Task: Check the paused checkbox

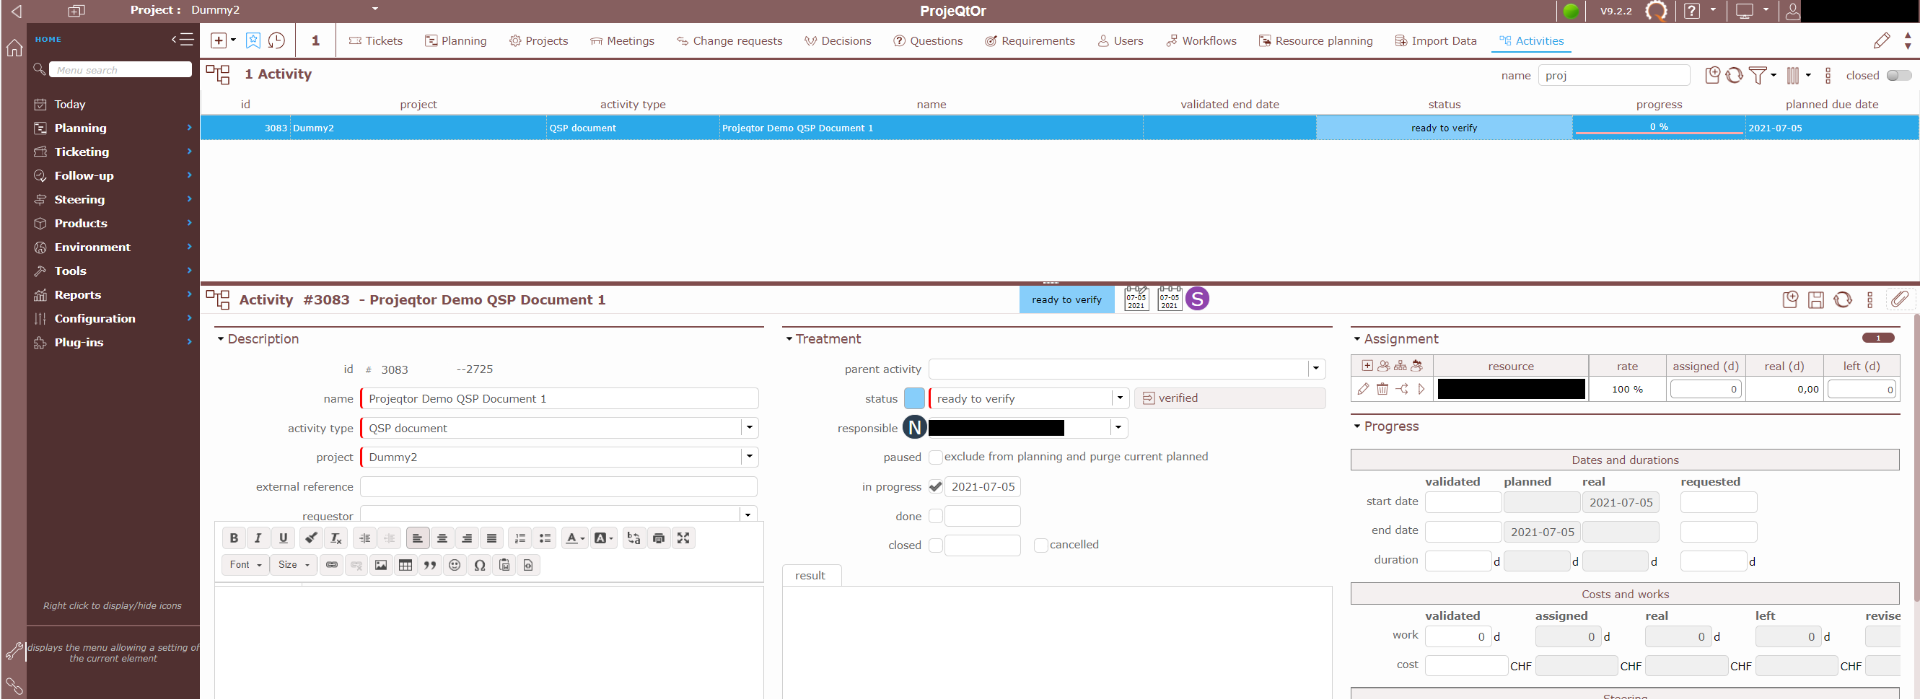Action: point(935,457)
